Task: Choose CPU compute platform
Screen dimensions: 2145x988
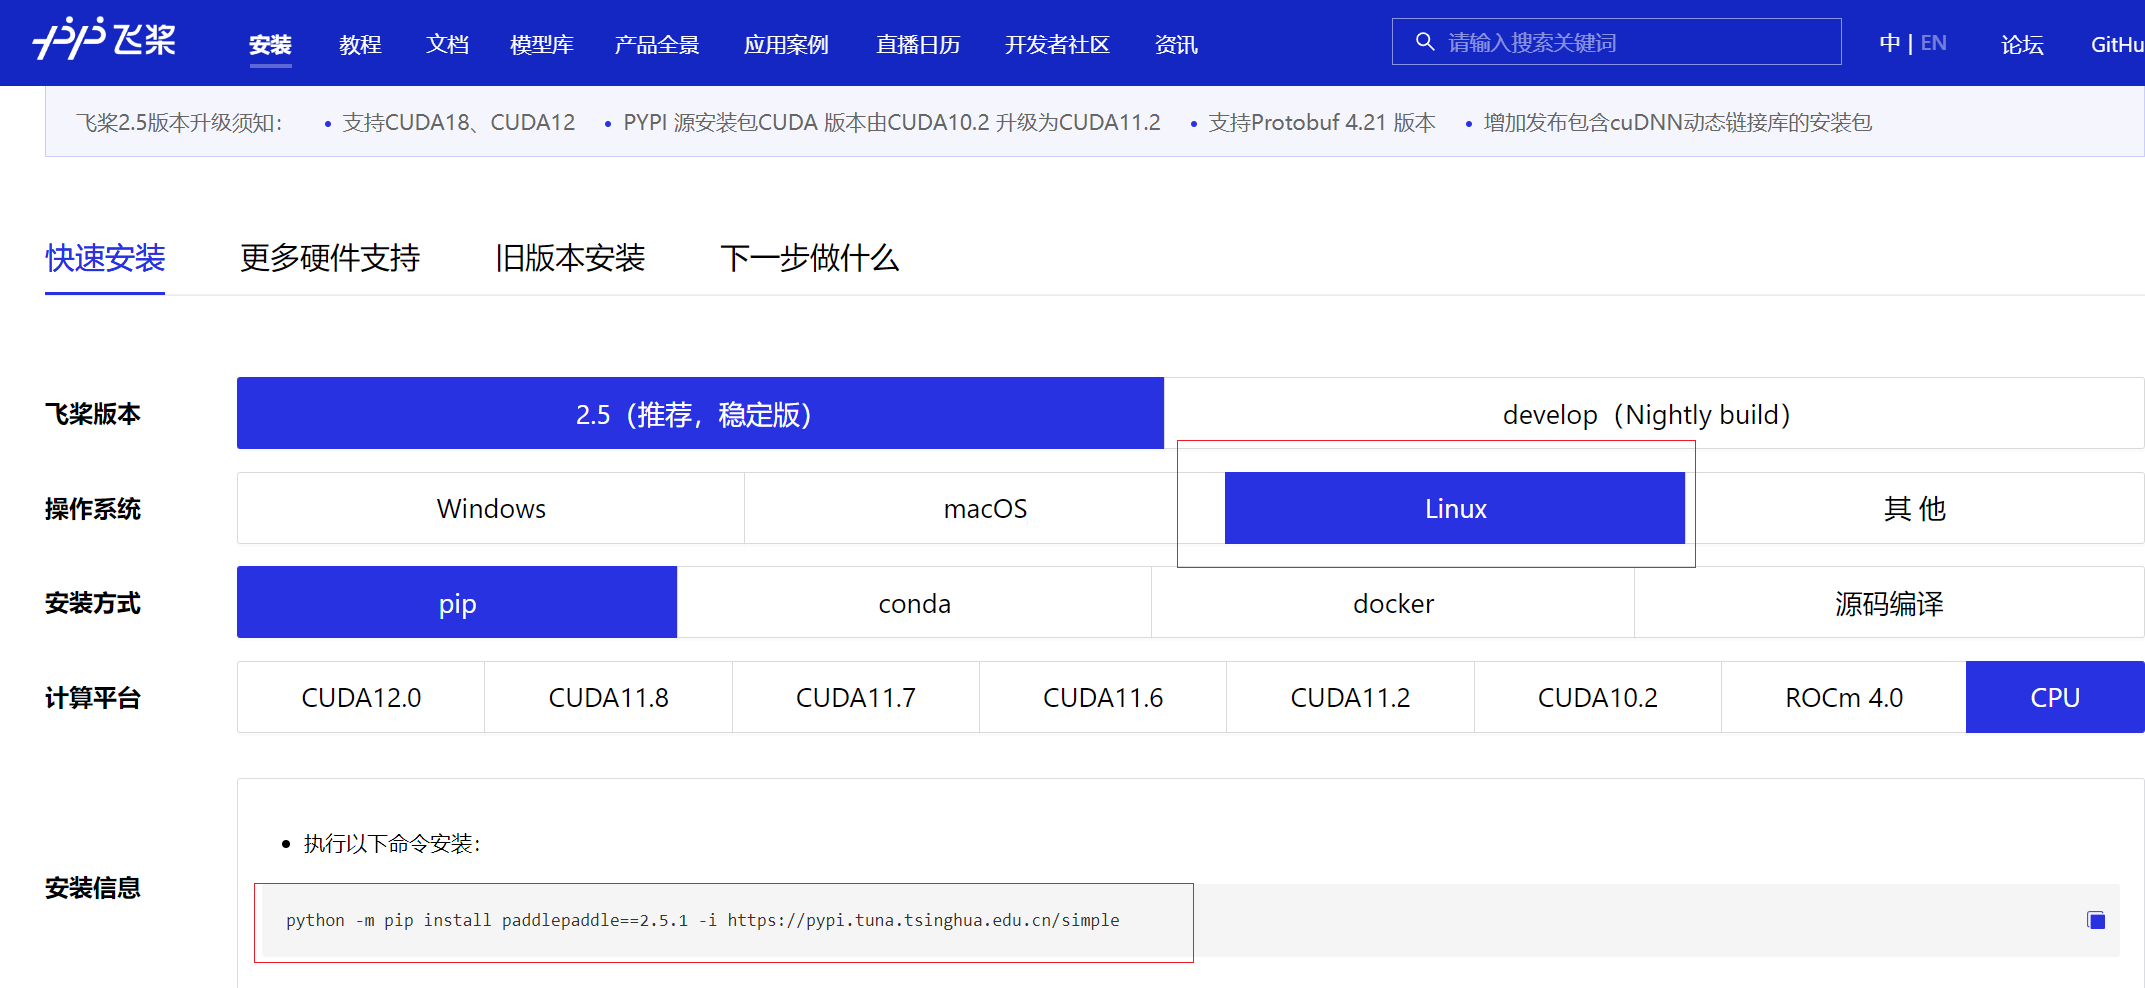Action: tap(2055, 697)
